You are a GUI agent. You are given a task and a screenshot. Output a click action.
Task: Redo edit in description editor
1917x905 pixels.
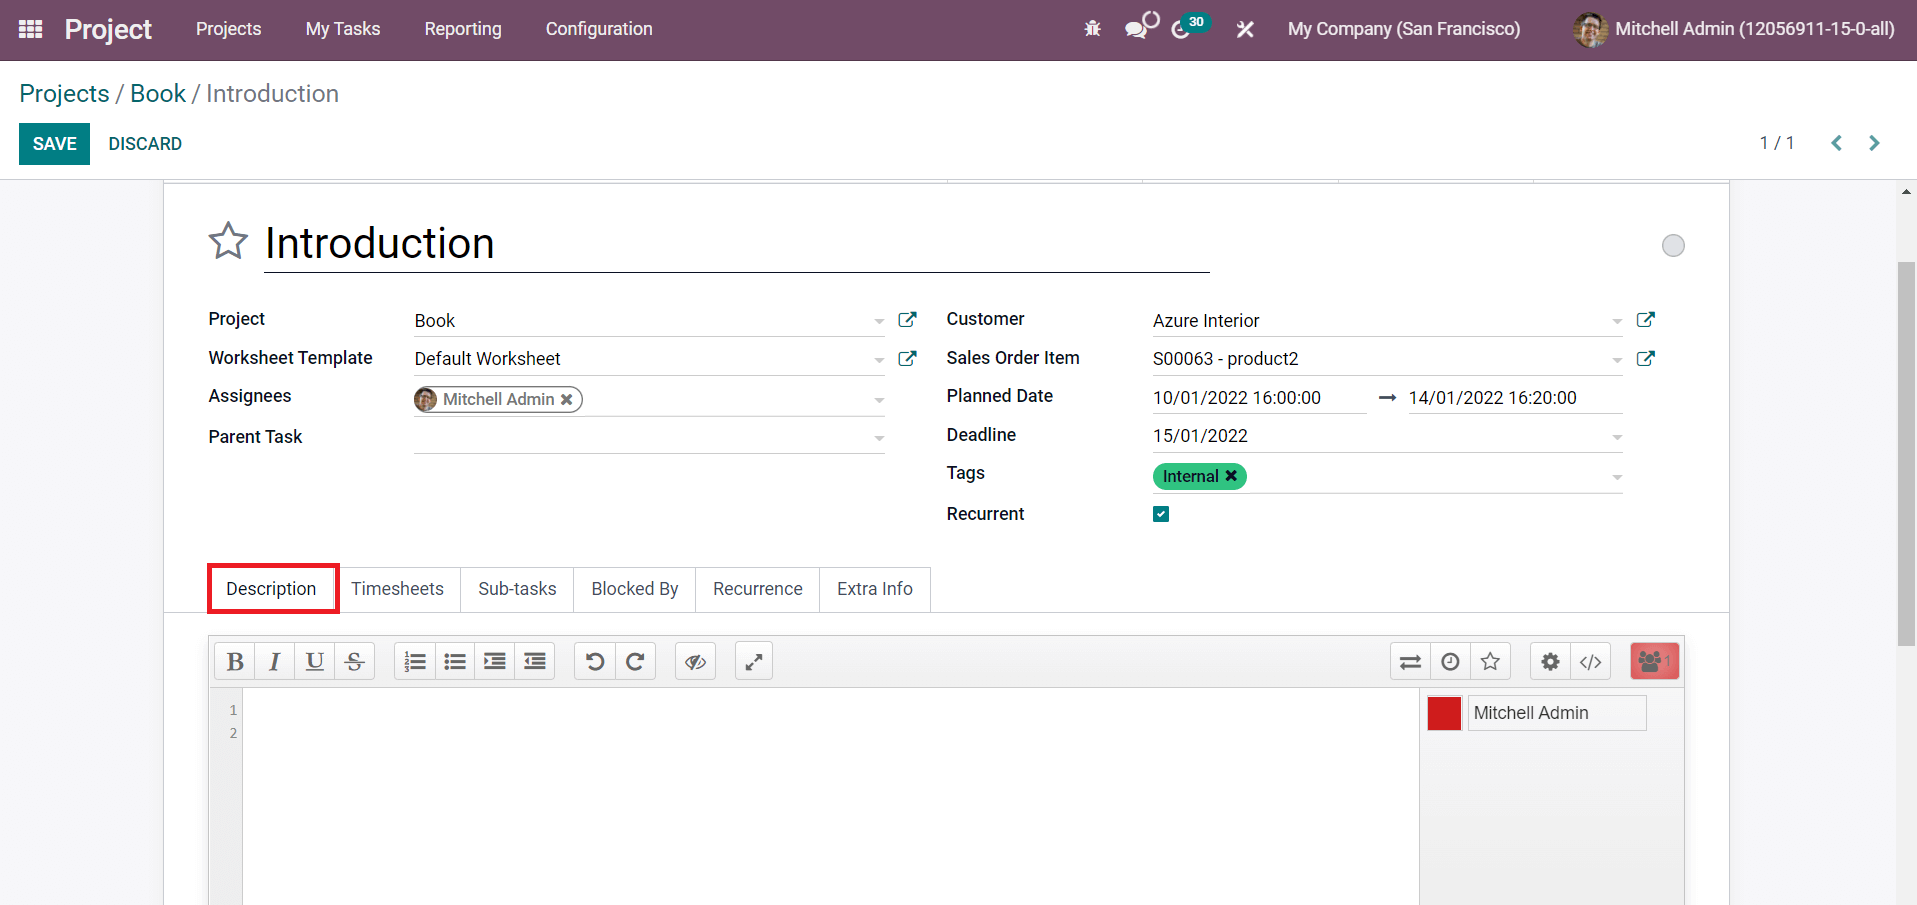tap(635, 661)
